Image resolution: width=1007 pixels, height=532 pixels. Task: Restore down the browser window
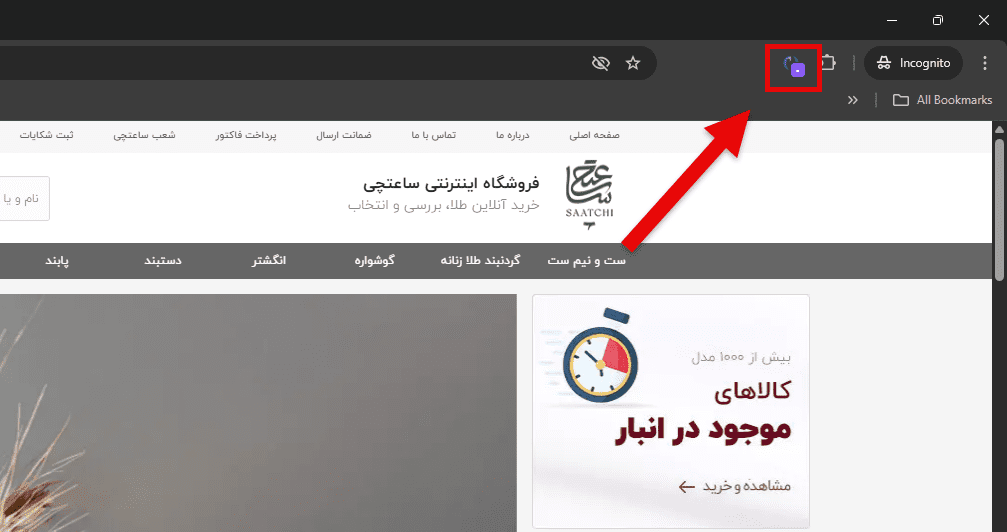938,20
